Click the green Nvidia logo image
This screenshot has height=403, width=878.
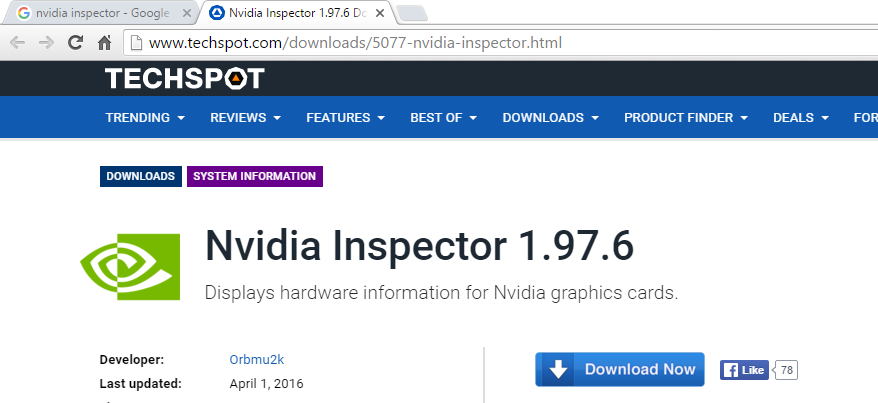point(130,266)
